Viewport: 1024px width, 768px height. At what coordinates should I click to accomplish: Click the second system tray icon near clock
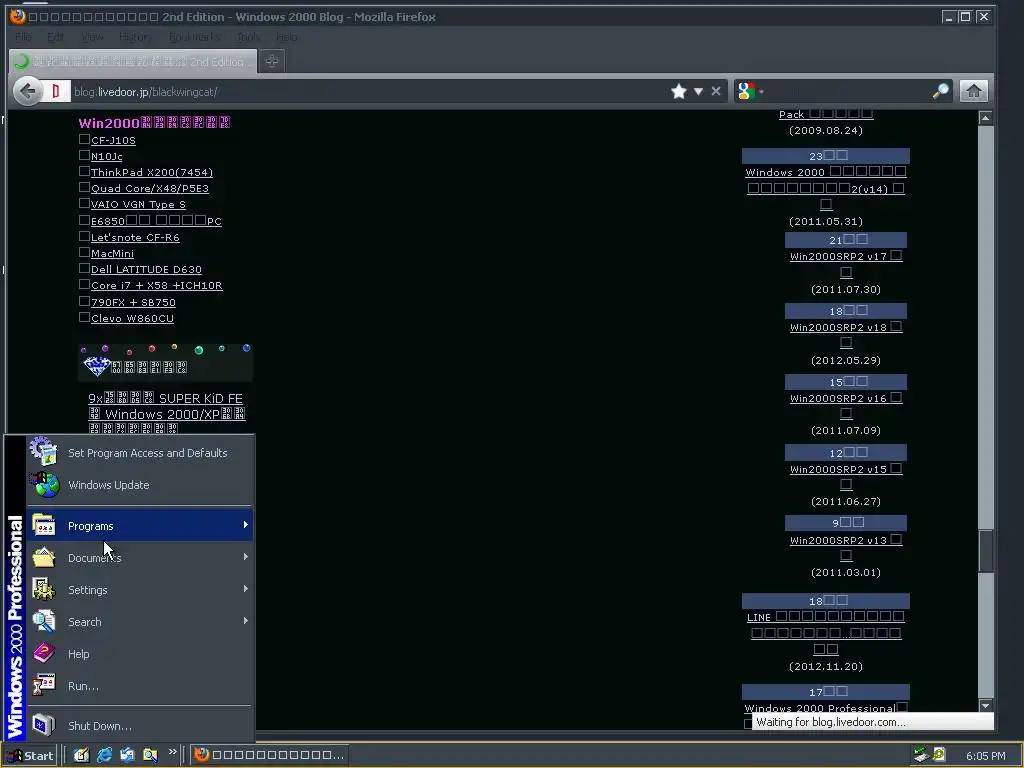pyautogui.click(x=938, y=755)
